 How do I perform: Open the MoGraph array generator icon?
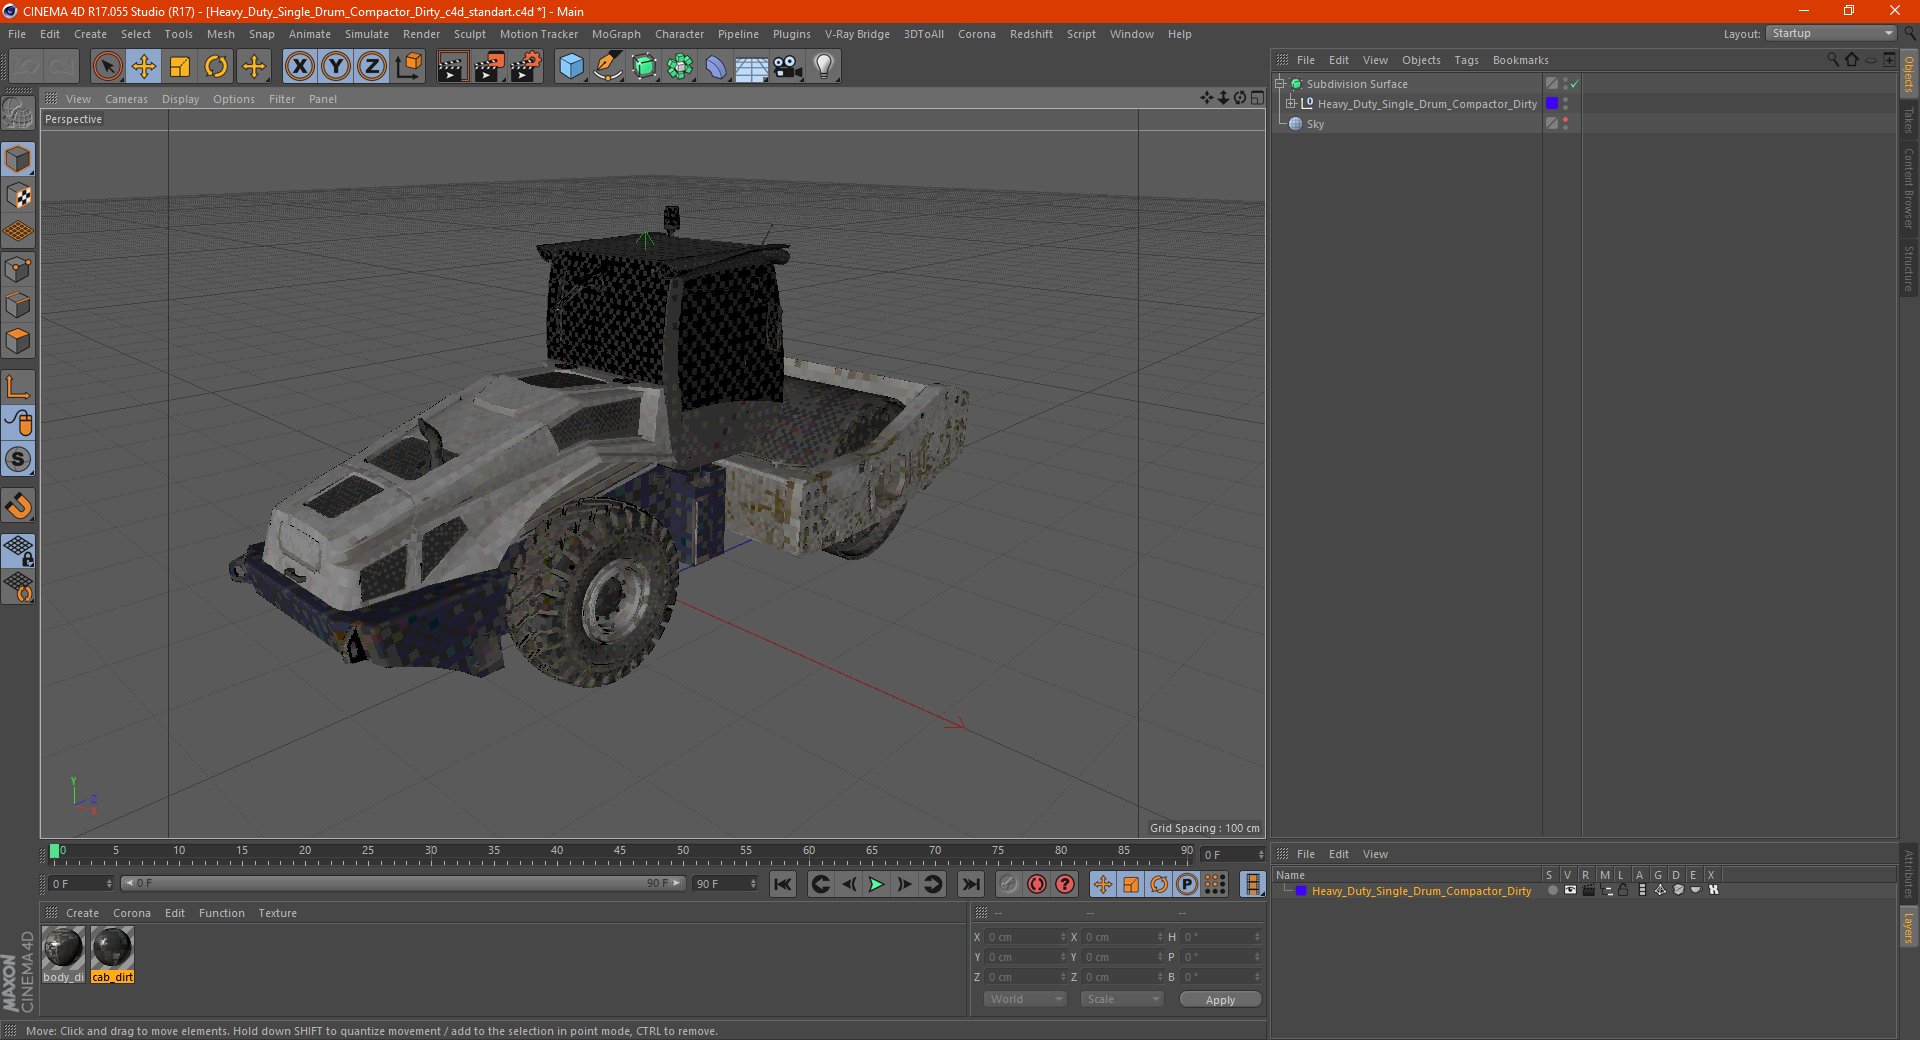coord(680,67)
